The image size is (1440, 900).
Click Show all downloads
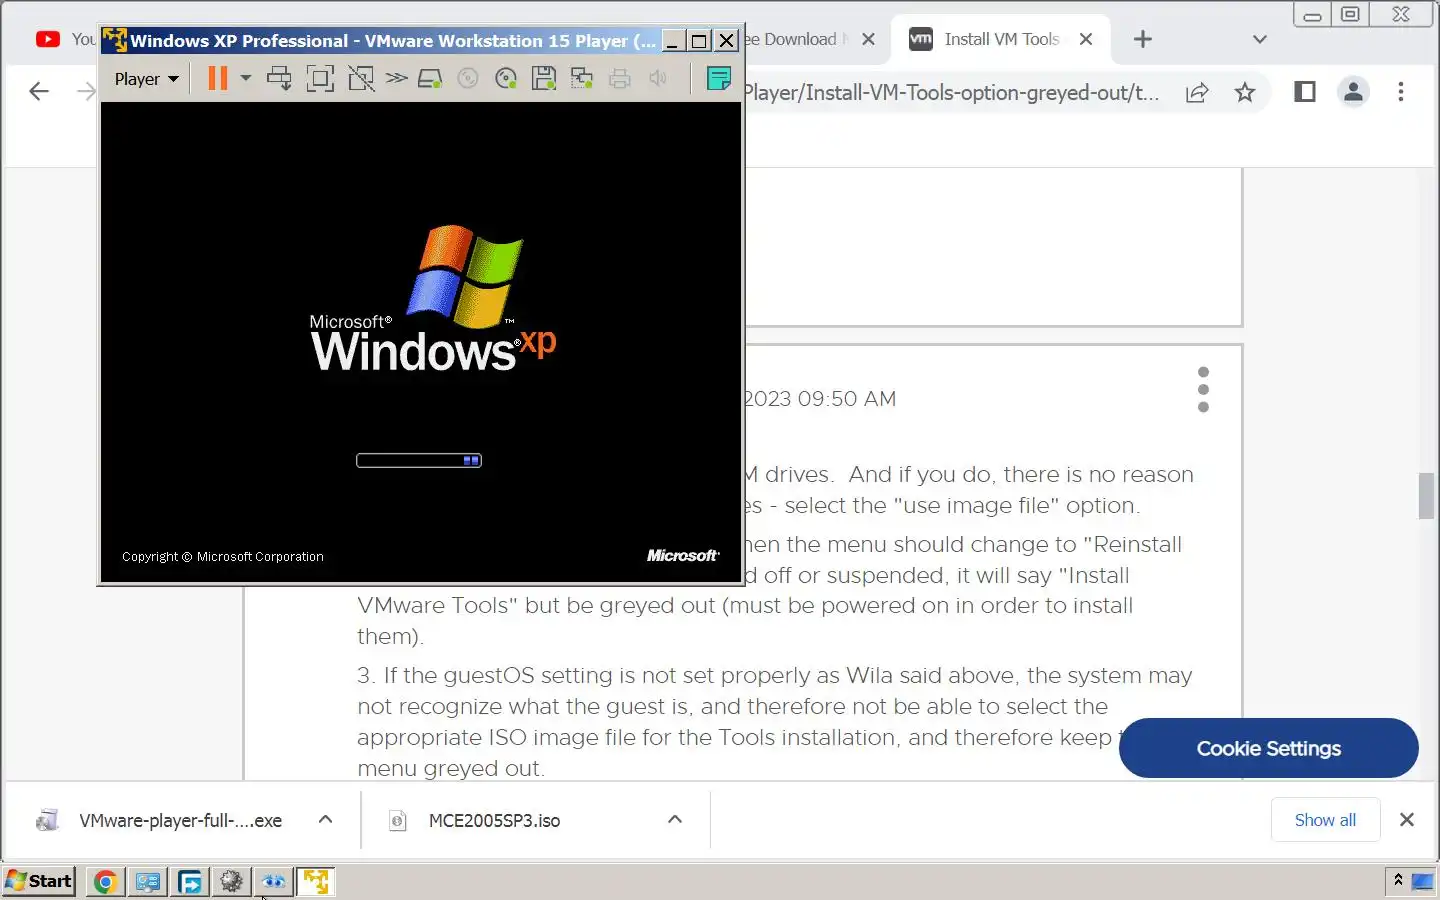(x=1325, y=820)
